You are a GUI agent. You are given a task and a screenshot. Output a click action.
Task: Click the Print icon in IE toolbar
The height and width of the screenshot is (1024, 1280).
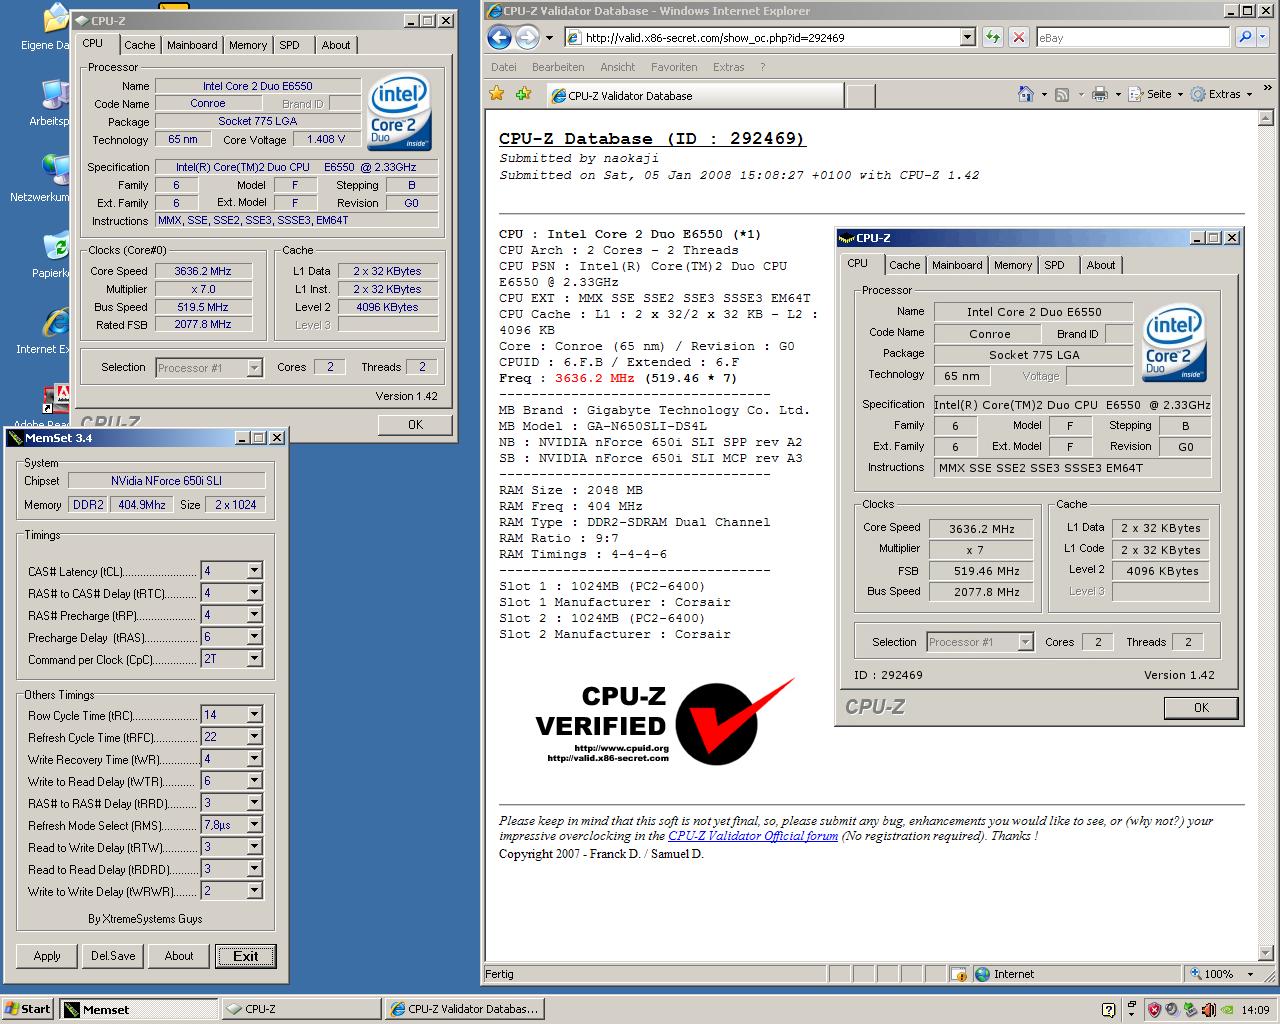point(1100,94)
